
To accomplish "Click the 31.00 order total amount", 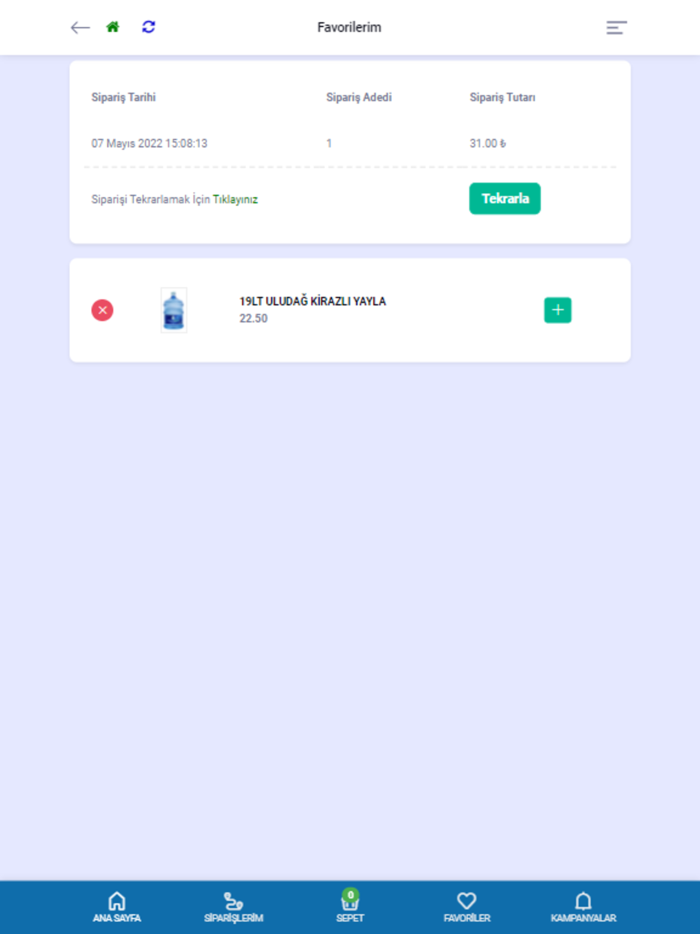I will coord(487,144).
